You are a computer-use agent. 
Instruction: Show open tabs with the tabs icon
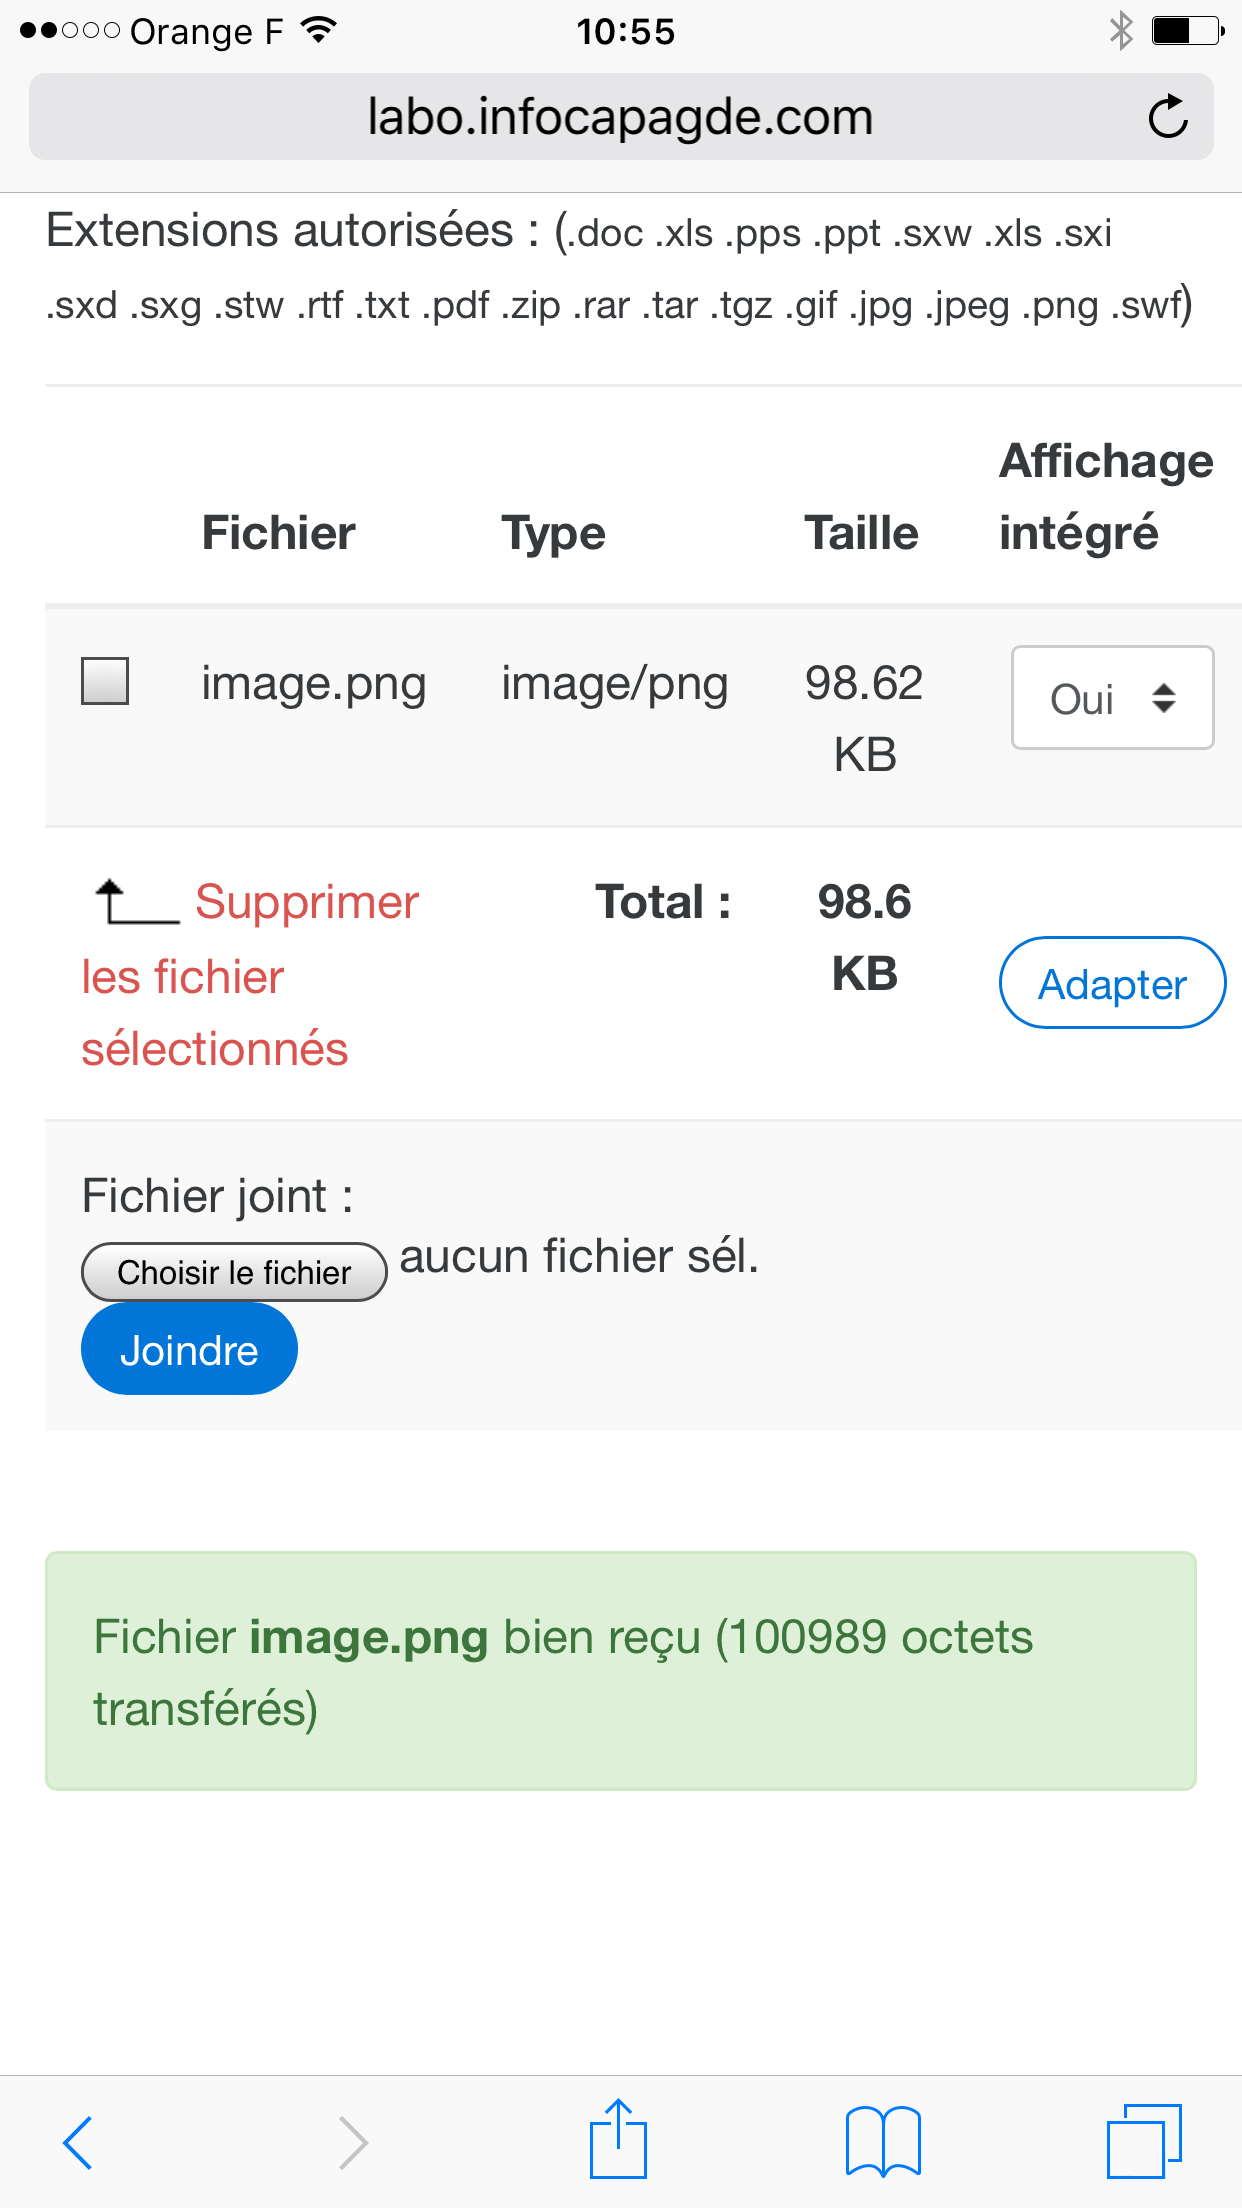click(1144, 2141)
